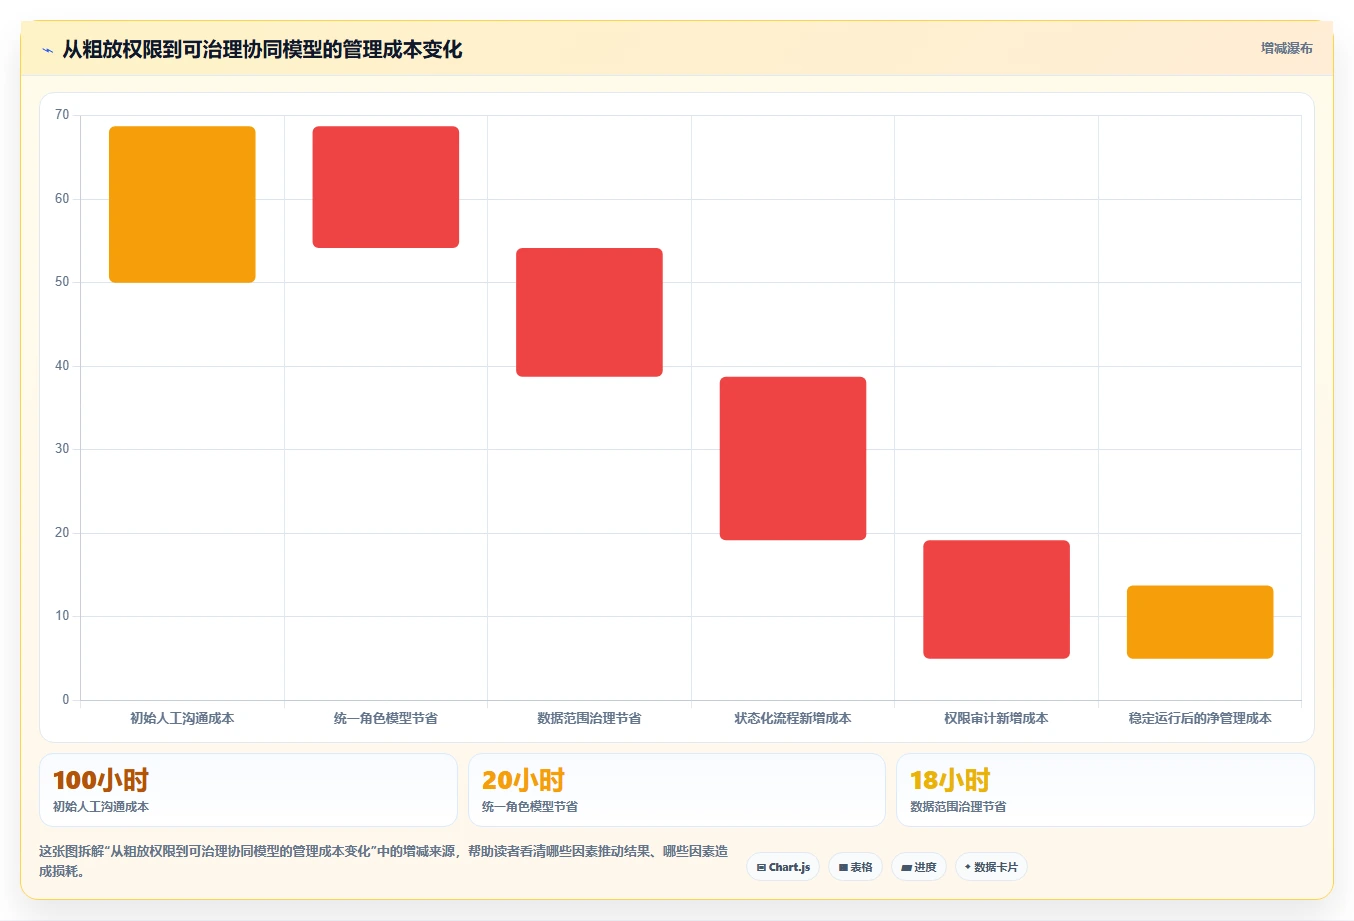Image resolution: width=1354 pixels, height=921 pixels.
Task: Open the 18小时 data card
Action: tap(1105, 790)
